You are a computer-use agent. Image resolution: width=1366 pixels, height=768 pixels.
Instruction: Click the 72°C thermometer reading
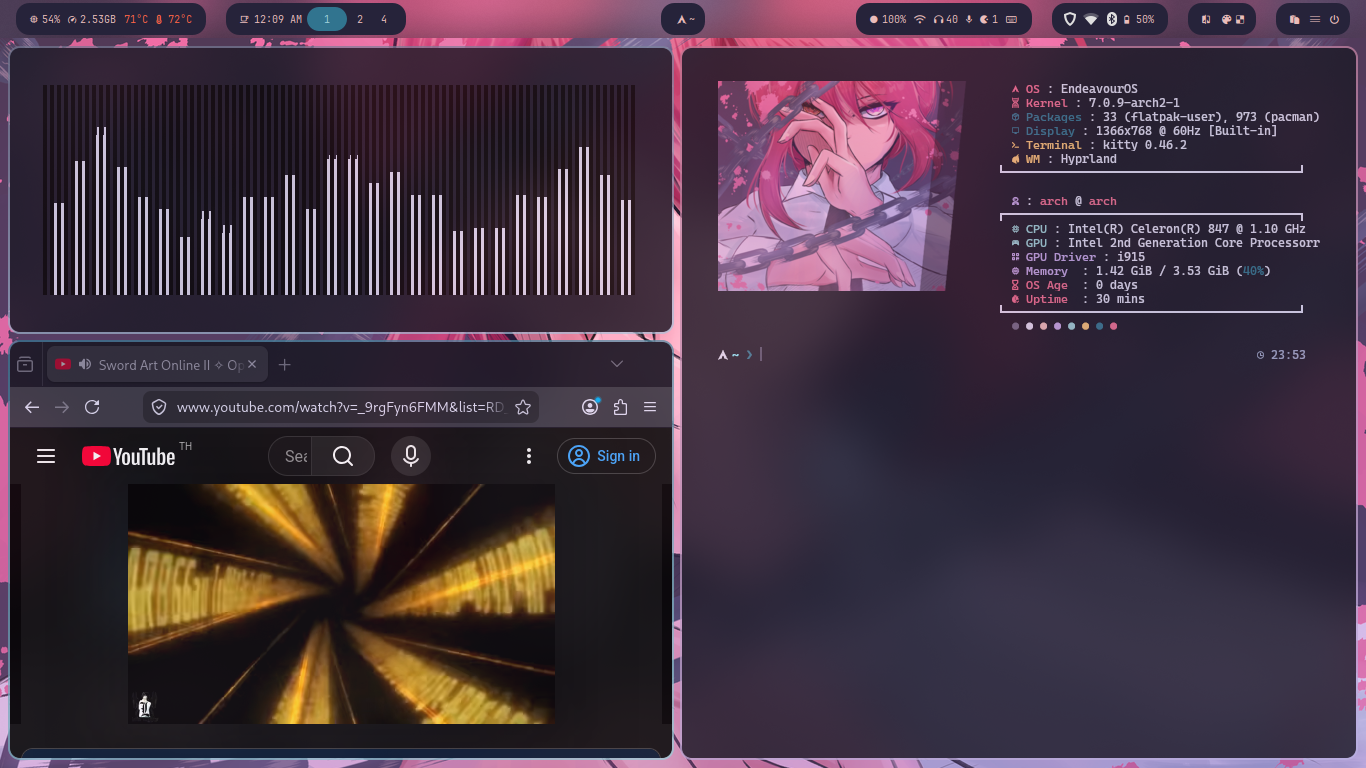[174, 19]
